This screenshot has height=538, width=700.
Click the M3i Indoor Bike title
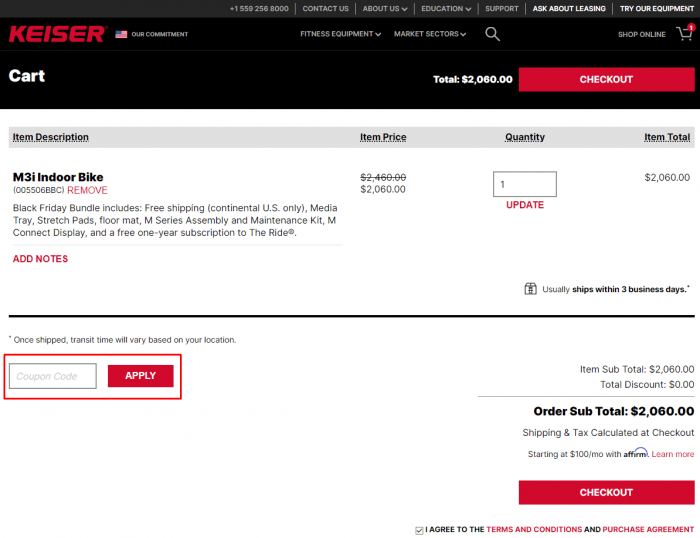click(58, 177)
